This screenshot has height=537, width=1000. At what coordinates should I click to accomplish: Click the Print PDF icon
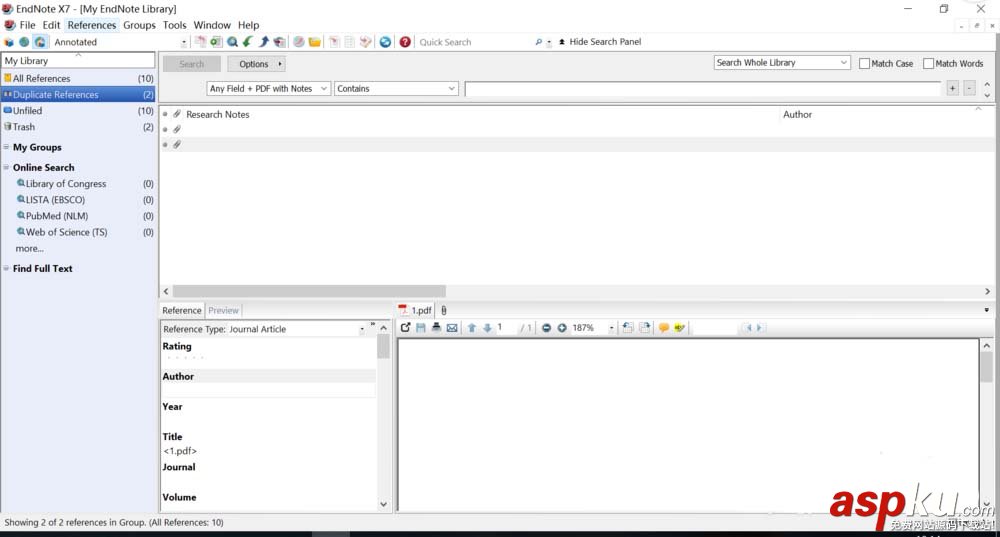(x=436, y=328)
